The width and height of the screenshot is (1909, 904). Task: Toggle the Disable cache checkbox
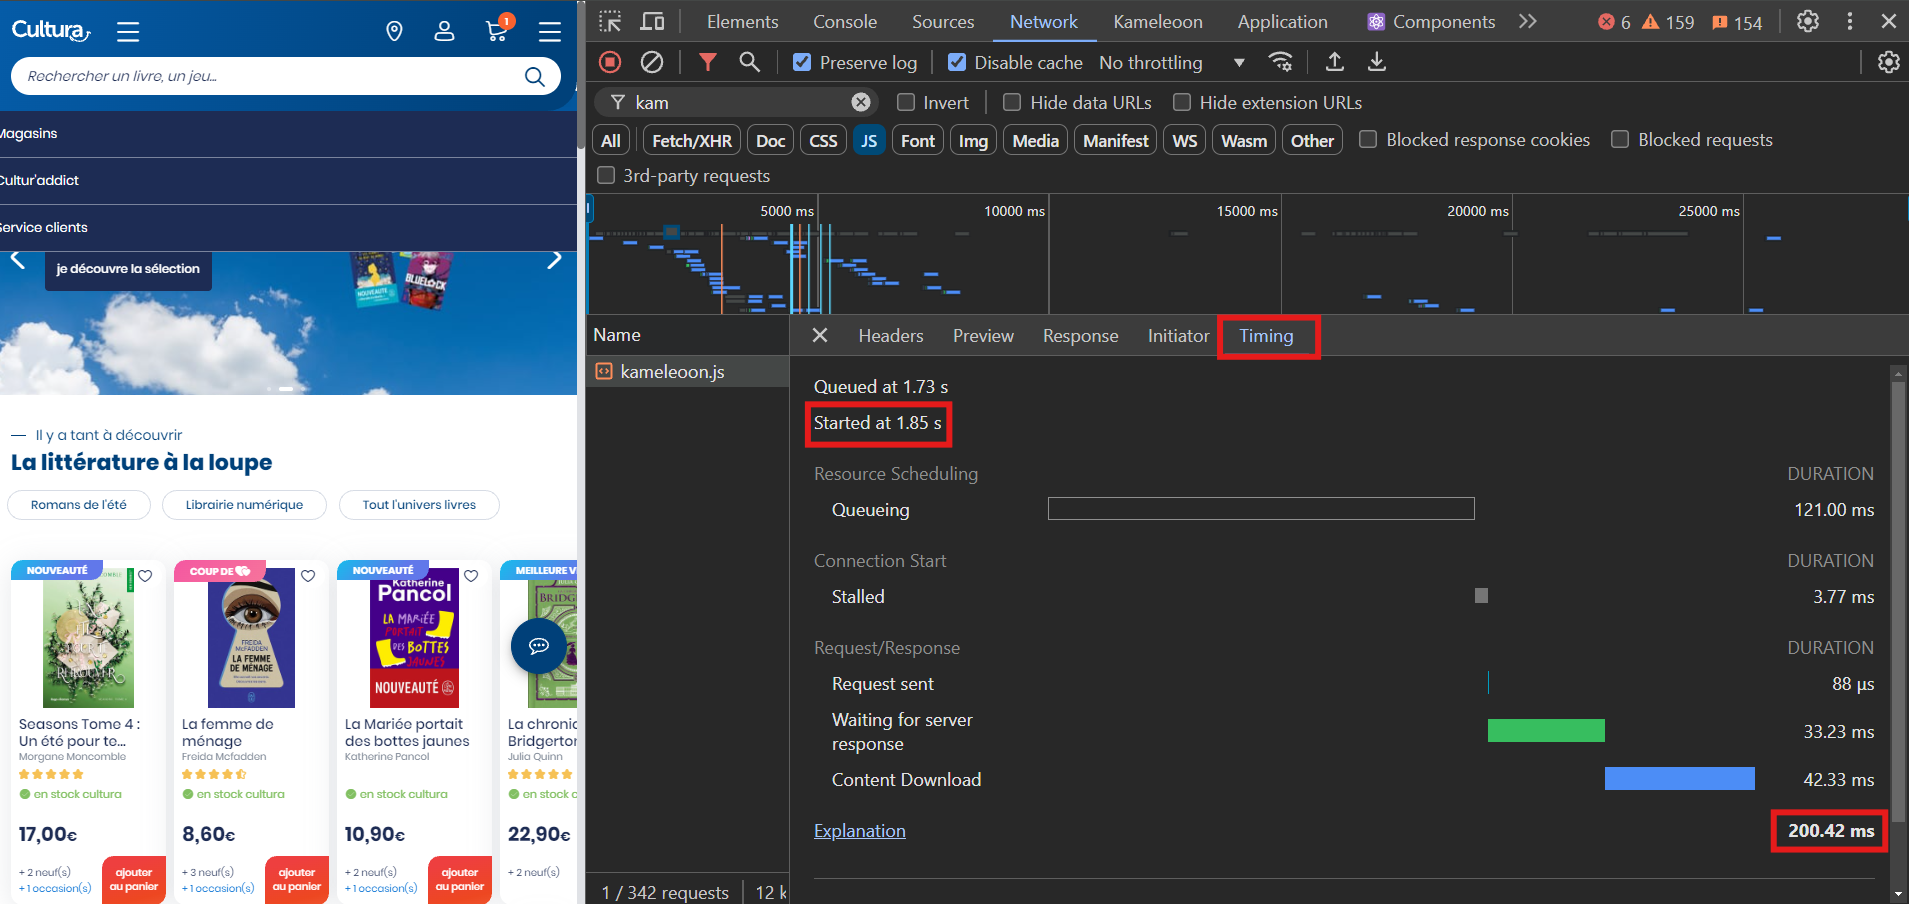pos(957,62)
